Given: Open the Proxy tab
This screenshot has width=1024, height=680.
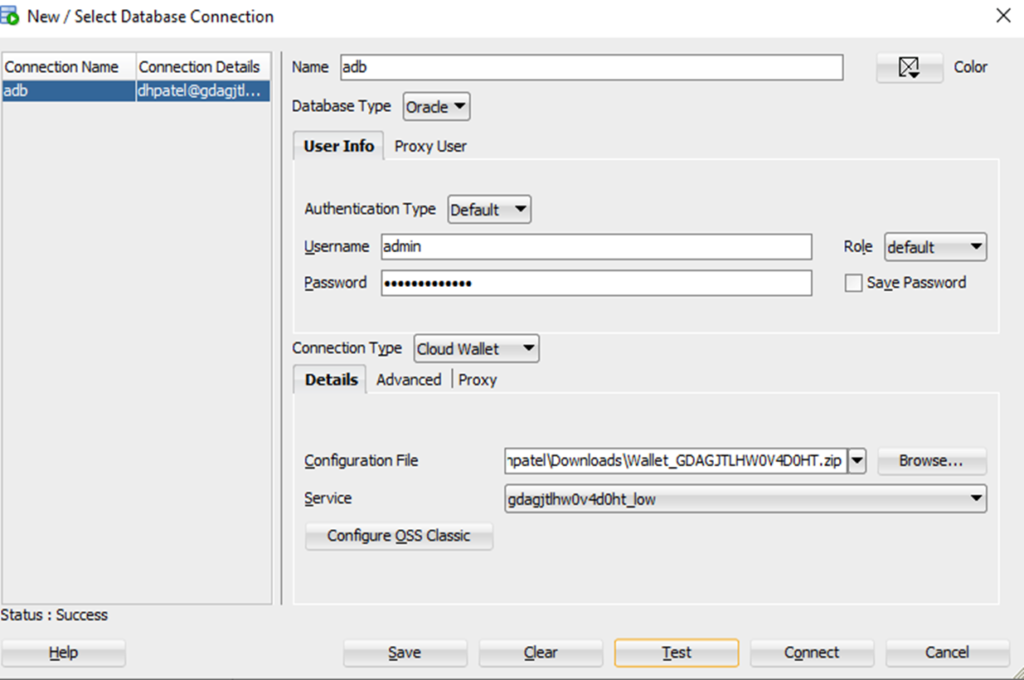Looking at the screenshot, I should coord(477,380).
